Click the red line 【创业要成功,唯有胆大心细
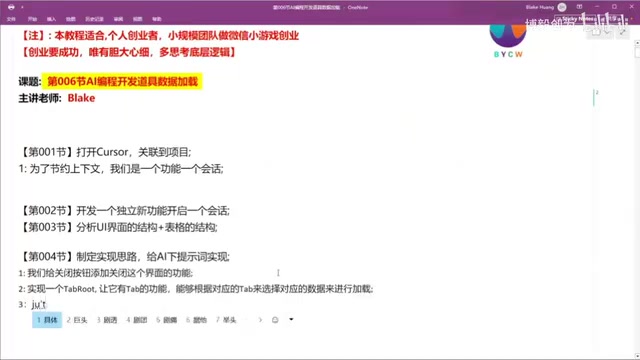This screenshot has height=360, width=640. point(128,52)
